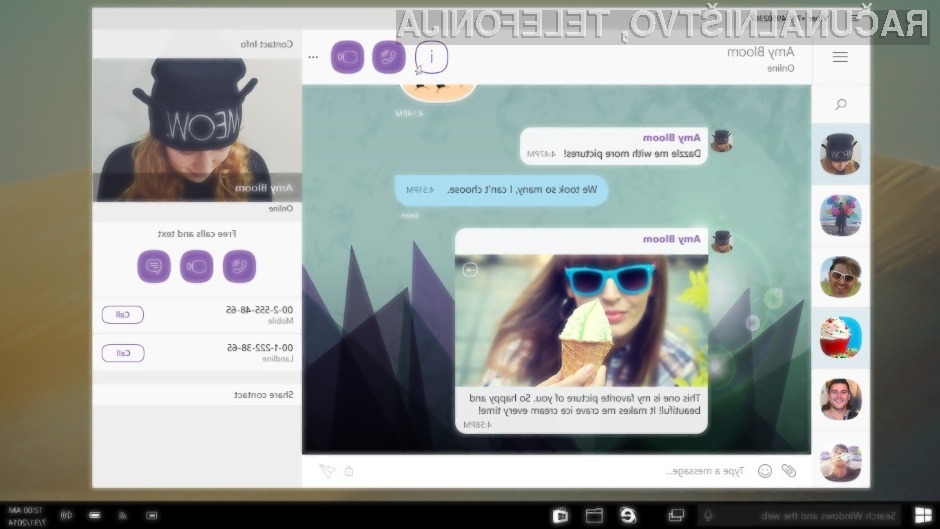Screen dimensions: 940x529
Task: Open the contact info button in chat header
Action: 431,58
